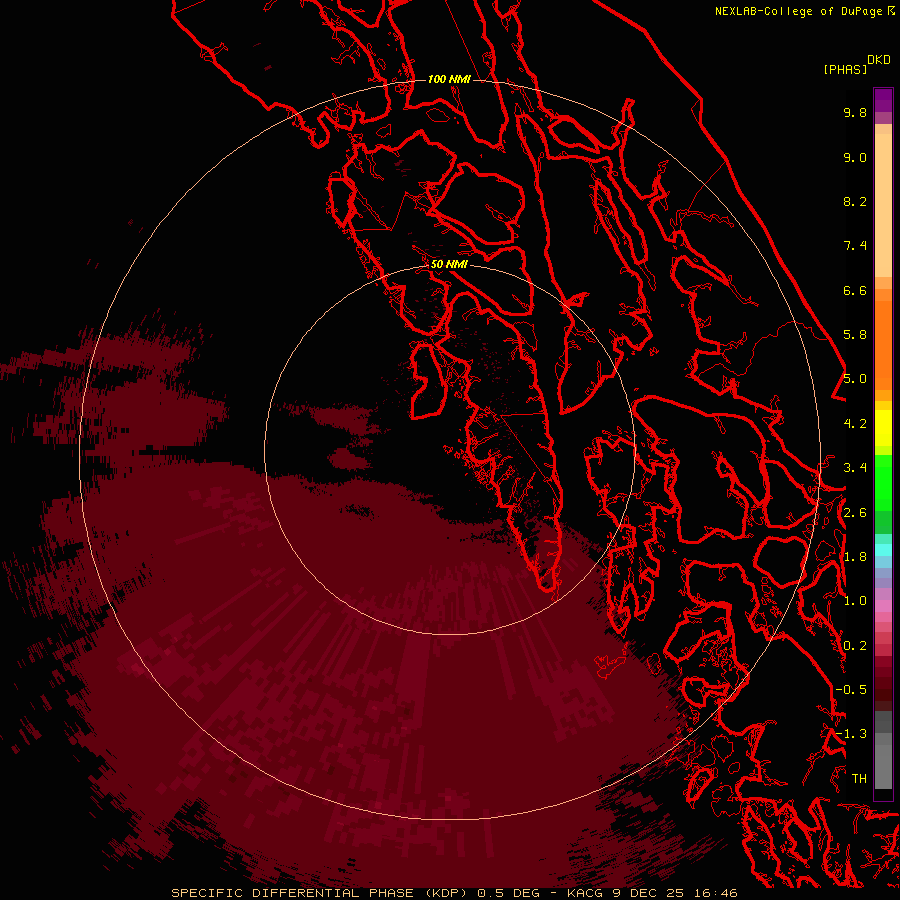900x900 pixels.
Task: Click the yellow band of the color bar
Action: pyautogui.click(x=883, y=428)
